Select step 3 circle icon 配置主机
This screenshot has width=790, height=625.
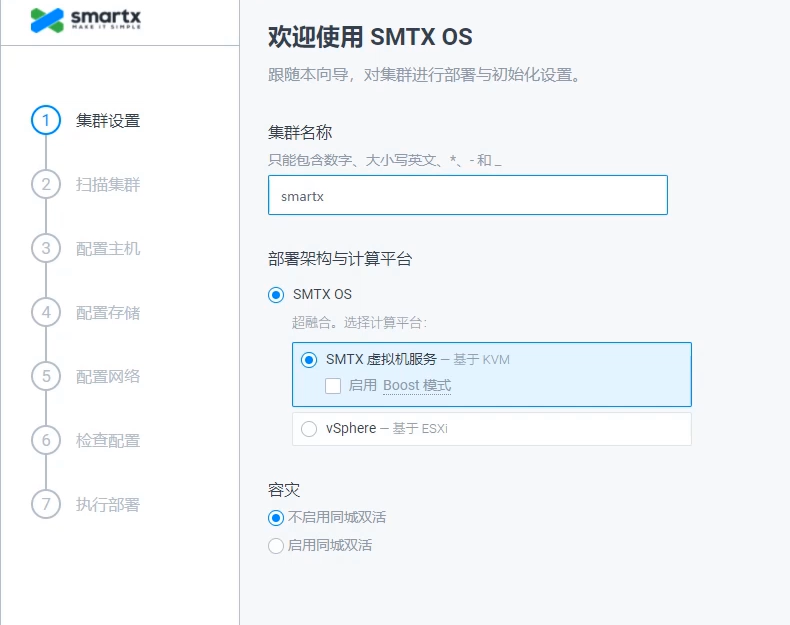click(46, 248)
